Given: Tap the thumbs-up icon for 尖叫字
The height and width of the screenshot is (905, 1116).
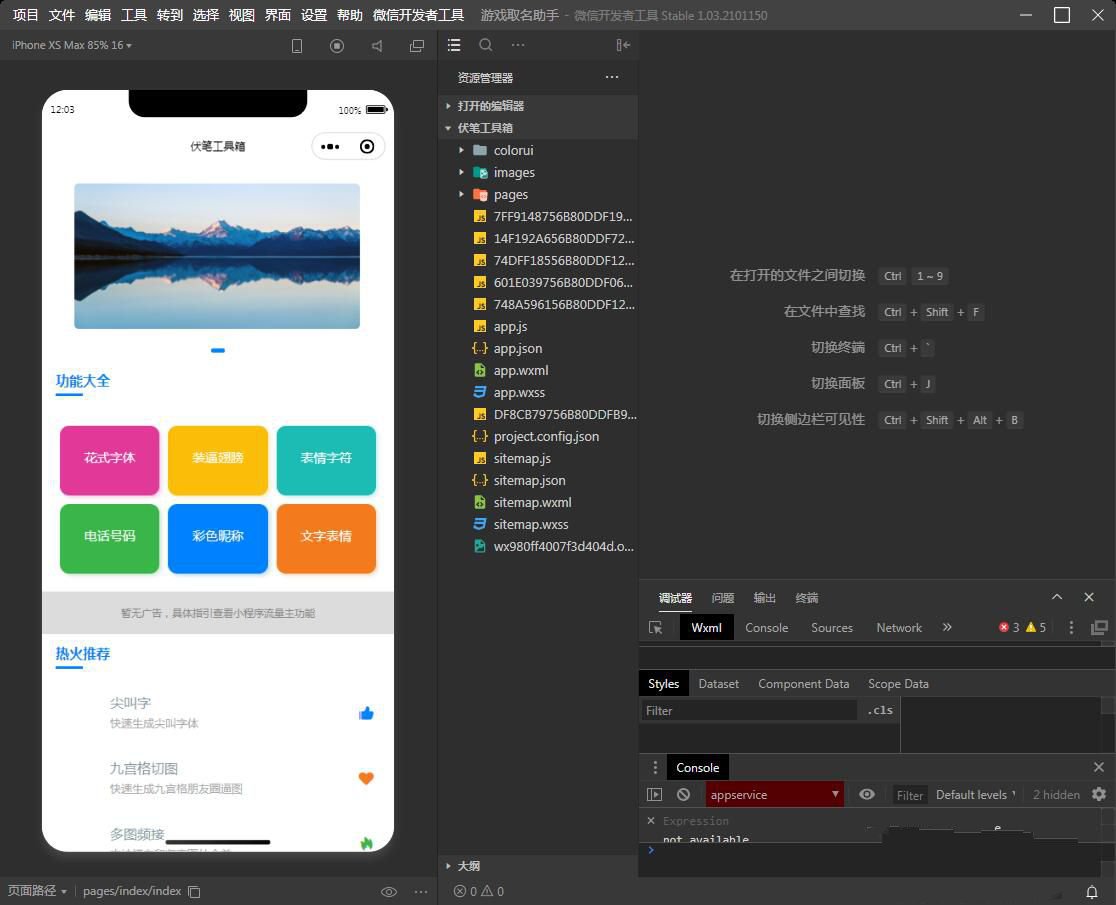Looking at the screenshot, I should point(366,713).
